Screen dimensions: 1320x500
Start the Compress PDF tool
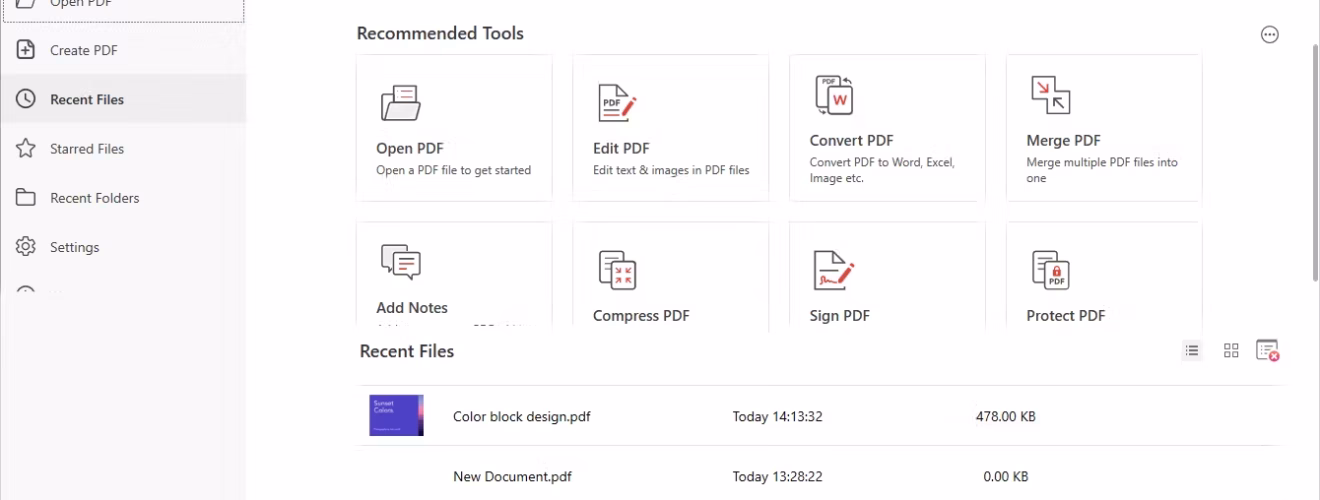(x=671, y=276)
